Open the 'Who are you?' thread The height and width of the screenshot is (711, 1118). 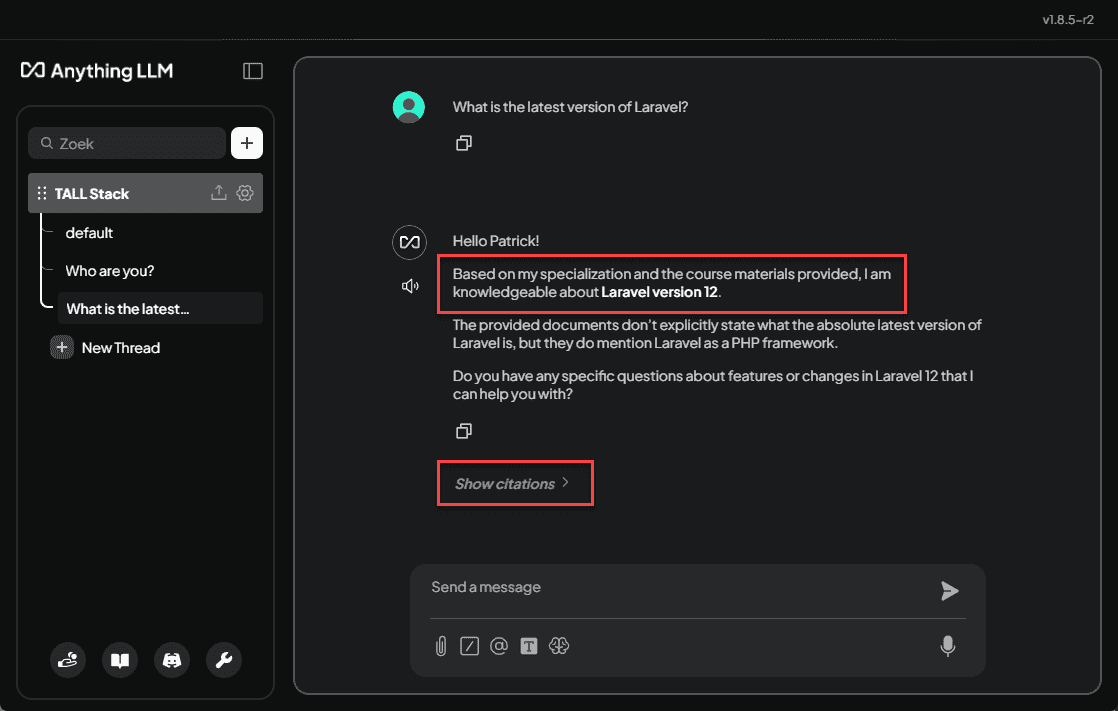[110, 271]
